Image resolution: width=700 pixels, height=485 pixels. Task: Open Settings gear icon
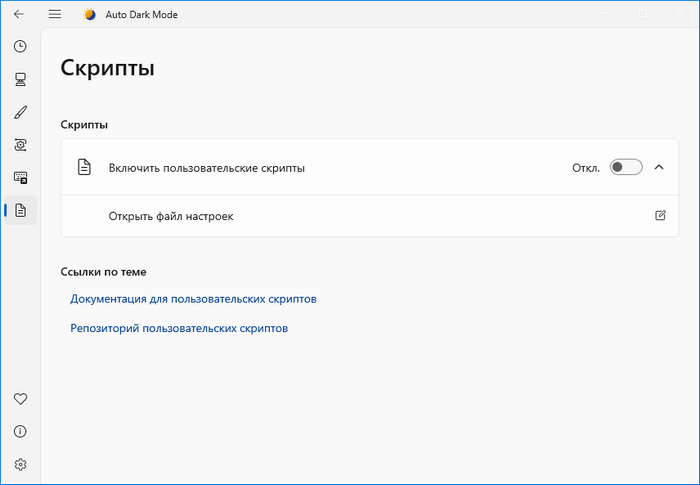pyautogui.click(x=21, y=464)
